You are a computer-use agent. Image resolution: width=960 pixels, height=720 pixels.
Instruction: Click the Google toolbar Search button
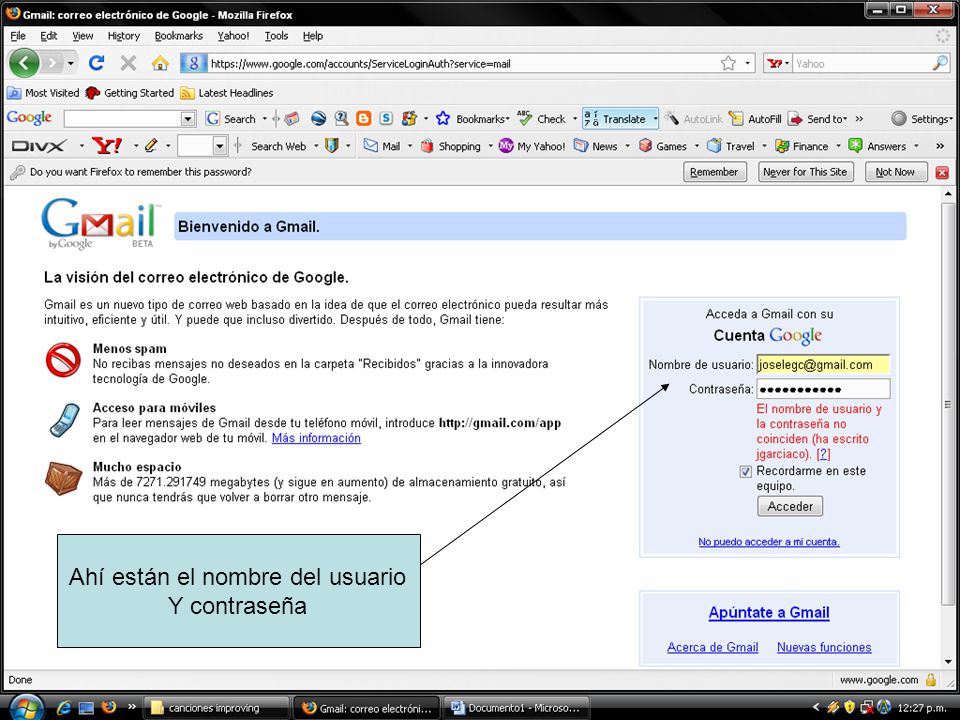coord(231,119)
